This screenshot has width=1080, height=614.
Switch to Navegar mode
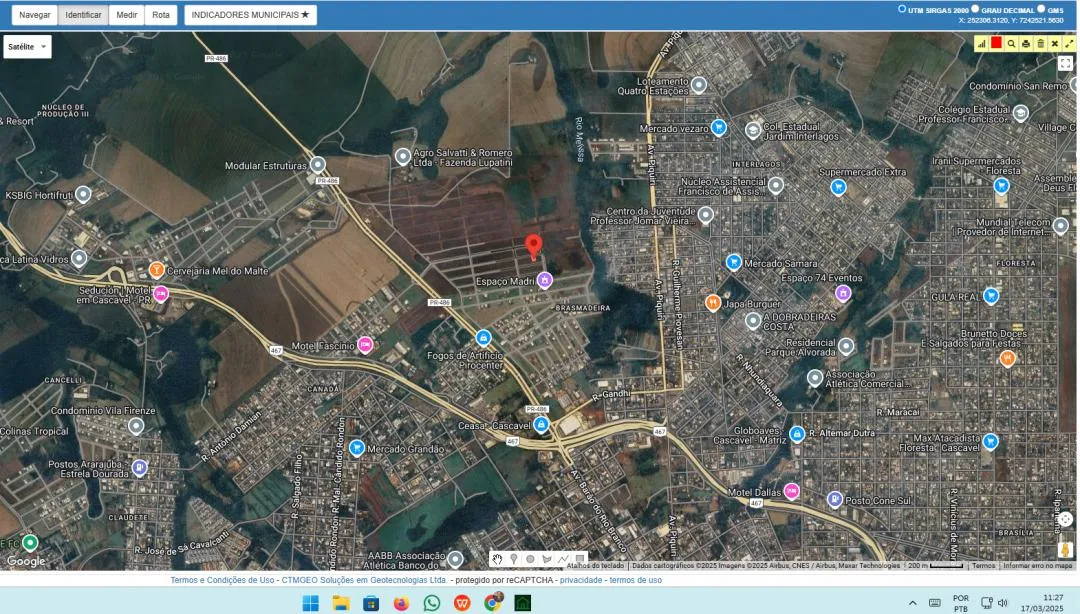[x=34, y=14]
